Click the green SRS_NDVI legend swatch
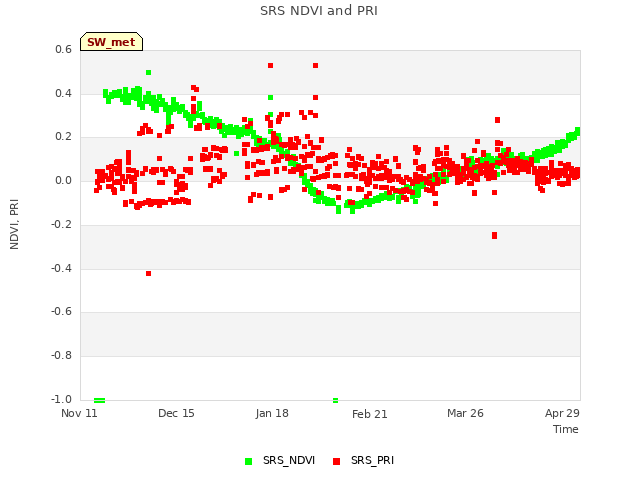 tap(249, 462)
